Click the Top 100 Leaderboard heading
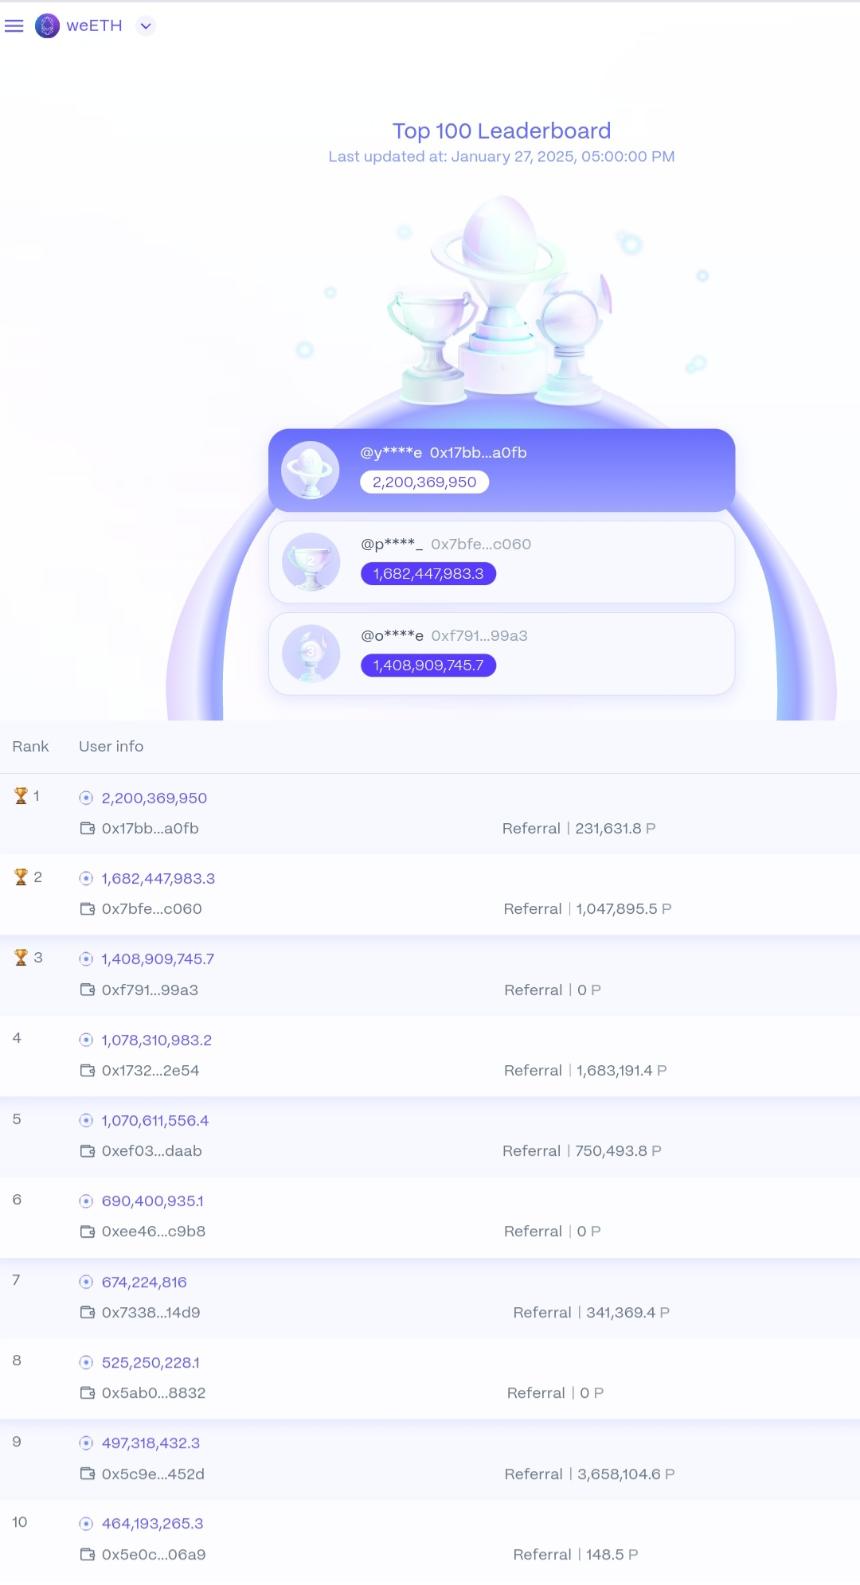 501,131
